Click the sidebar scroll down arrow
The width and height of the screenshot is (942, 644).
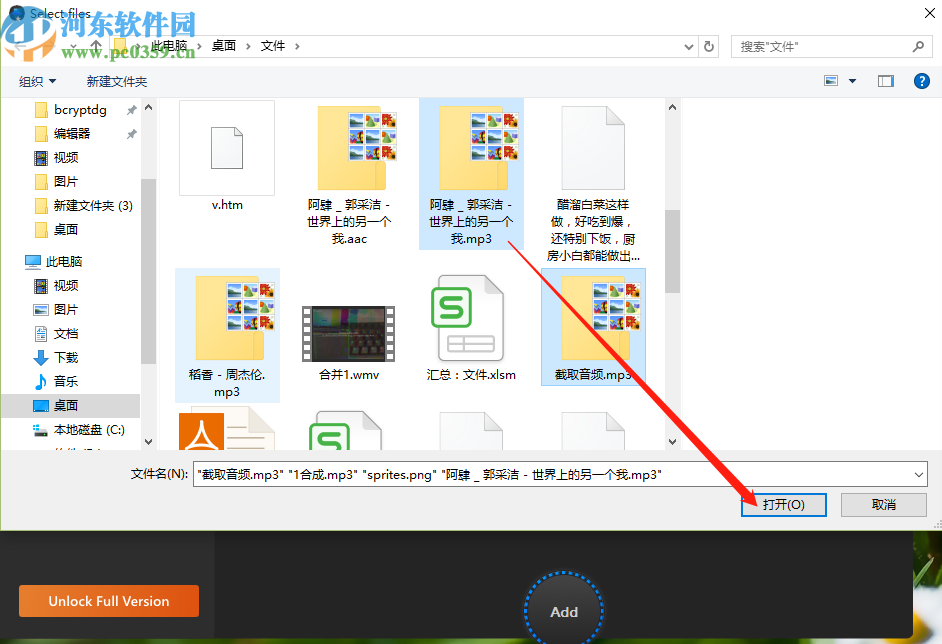pyautogui.click(x=148, y=442)
